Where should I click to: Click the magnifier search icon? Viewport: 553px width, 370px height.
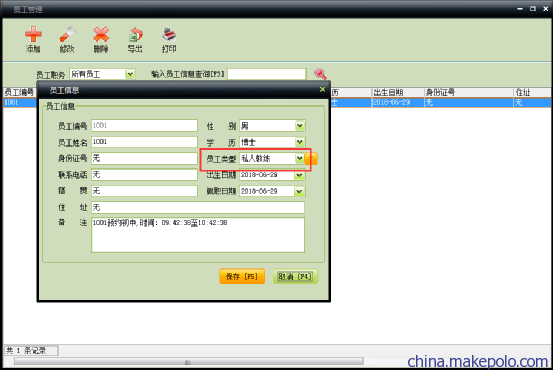click(x=320, y=74)
